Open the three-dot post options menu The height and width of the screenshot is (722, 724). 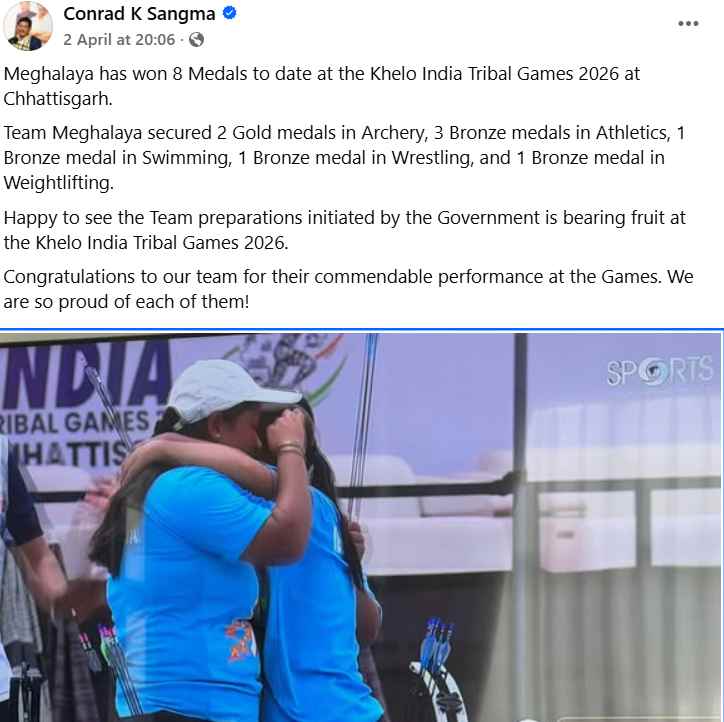(x=688, y=24)
